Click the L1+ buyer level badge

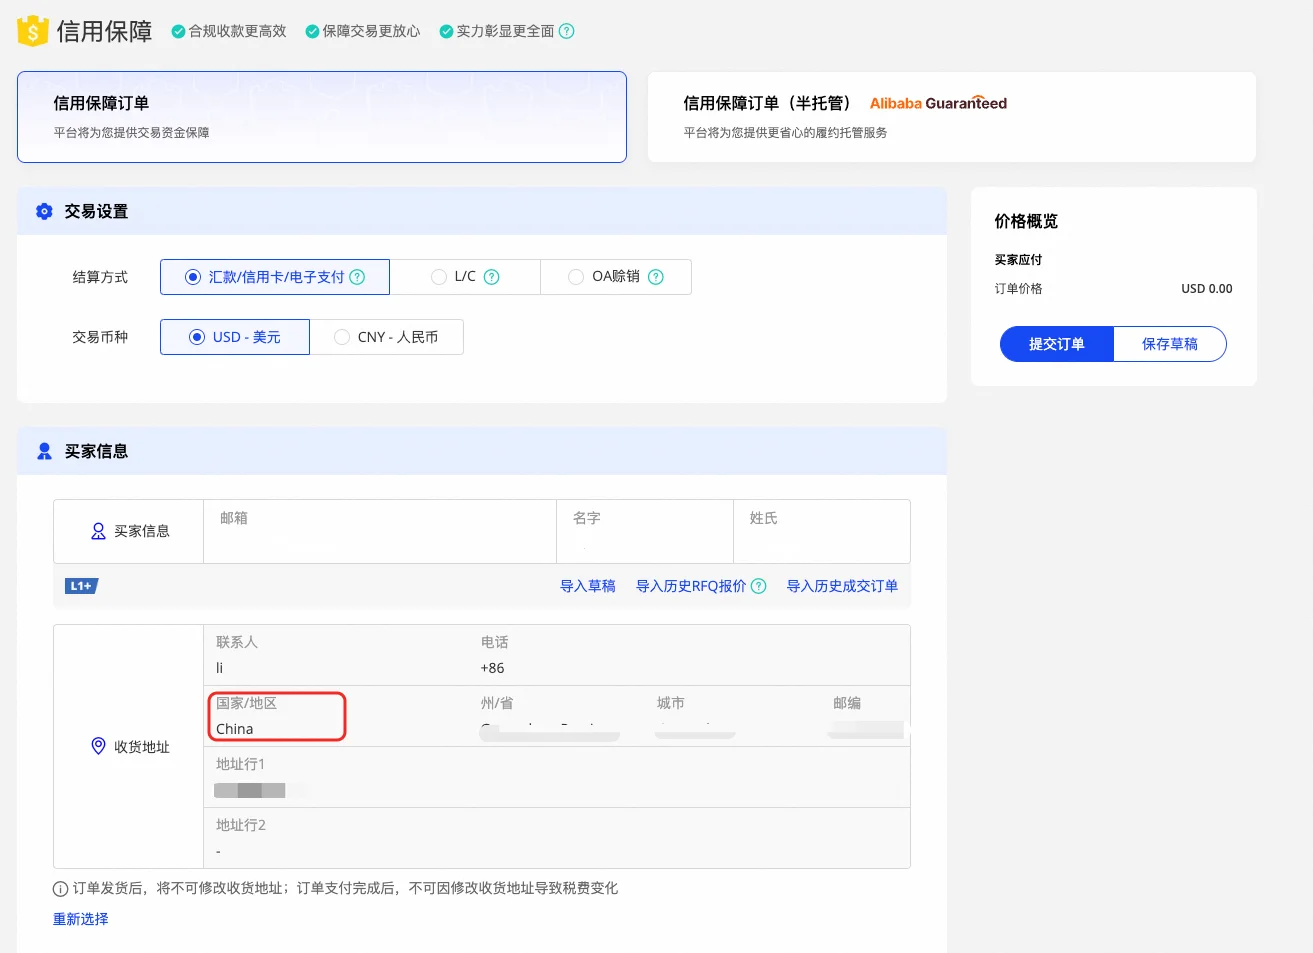[81, 586]
